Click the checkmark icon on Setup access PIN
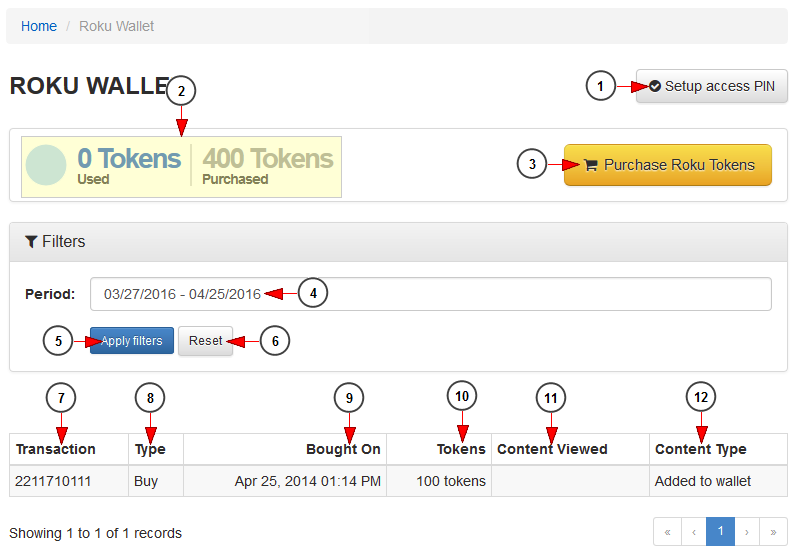 pyautogui.click(x=655, y=86)
